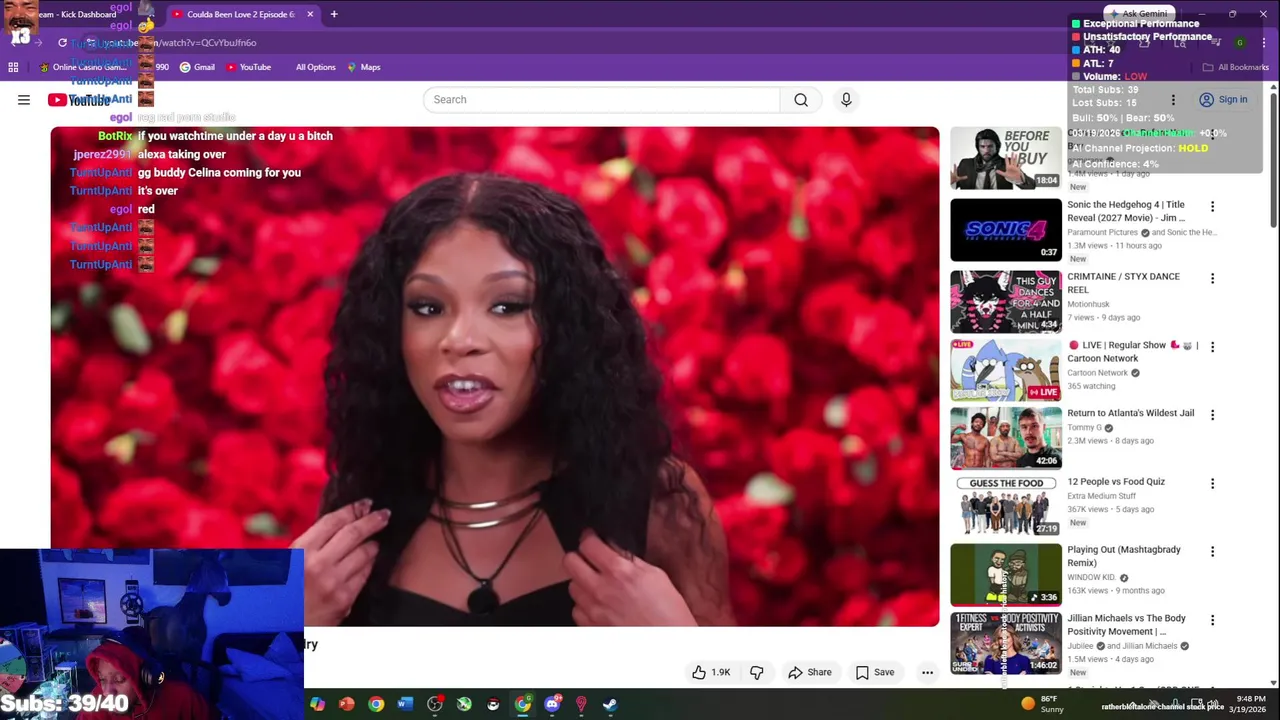Open Discord from the taskbar
Viewport: 1280px width, 720px height.
pyautogui.click(x=552, y=704)
